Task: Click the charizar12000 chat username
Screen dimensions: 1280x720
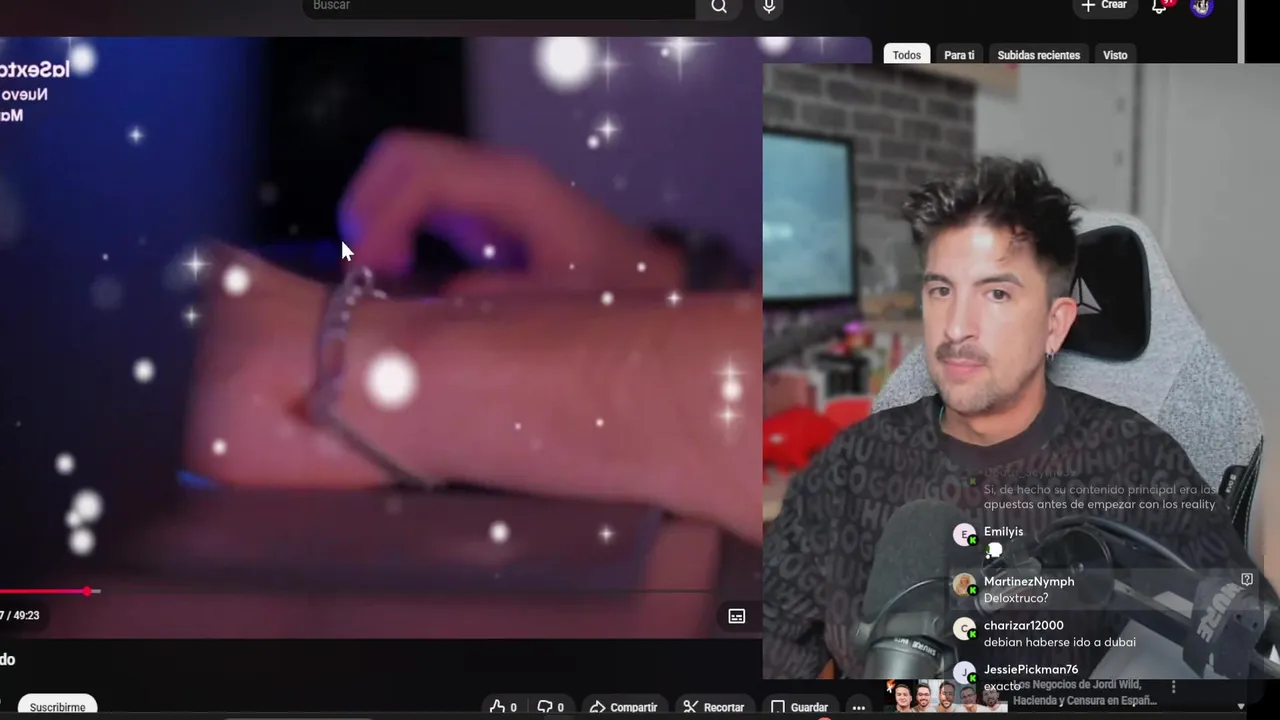Action: tap(1024, 625)
